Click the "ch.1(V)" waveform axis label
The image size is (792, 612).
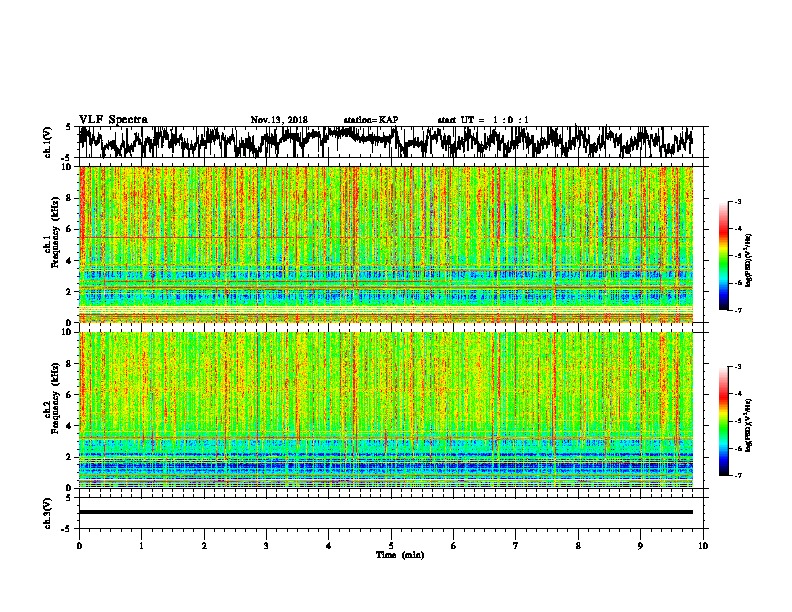coord(47,142)
